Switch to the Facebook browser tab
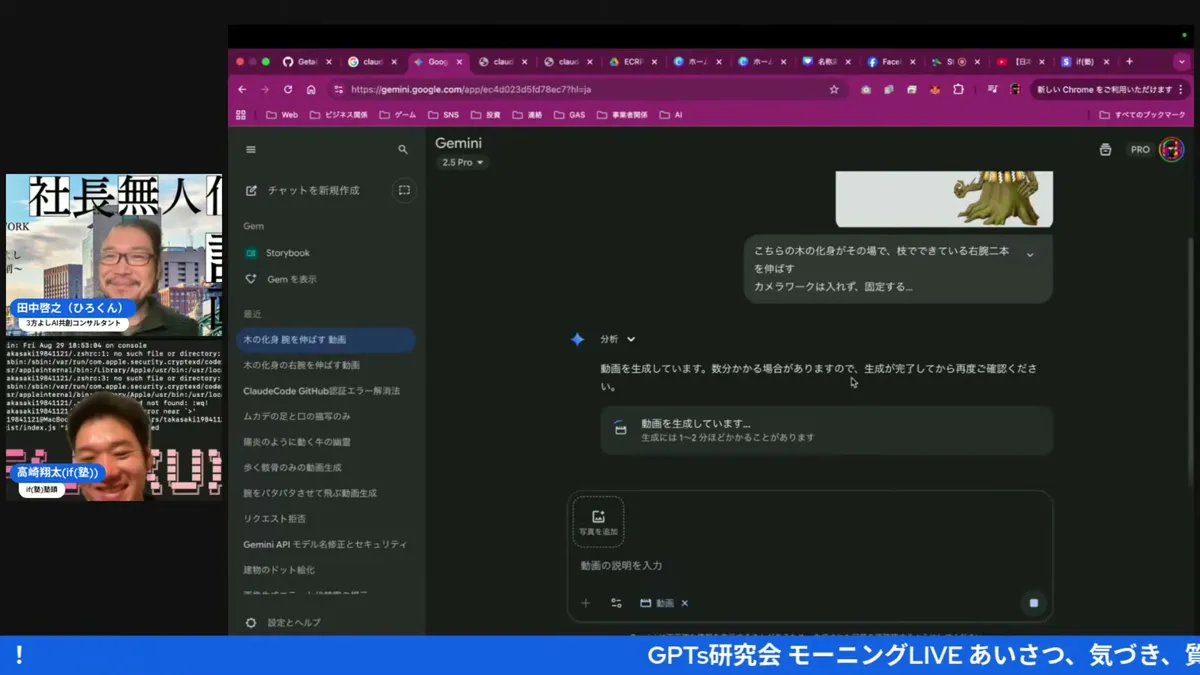The height and width of the screenshot is (675, 1200). (x=890, y=62)
